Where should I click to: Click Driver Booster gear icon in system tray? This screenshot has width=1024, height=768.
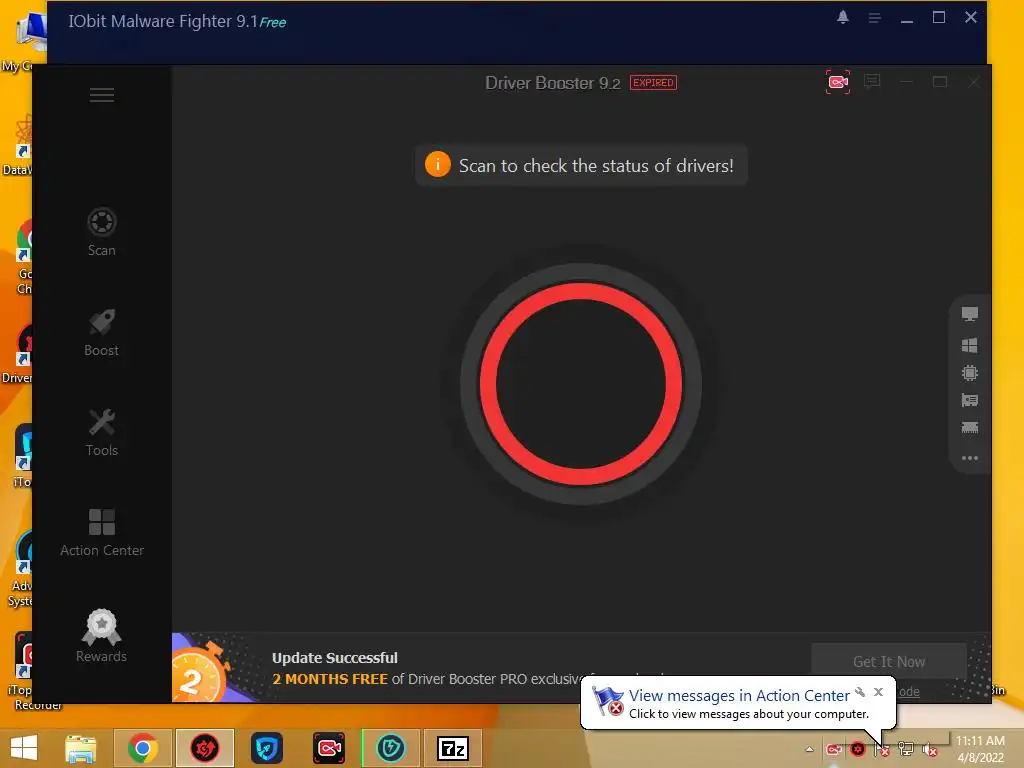[857, 749]
